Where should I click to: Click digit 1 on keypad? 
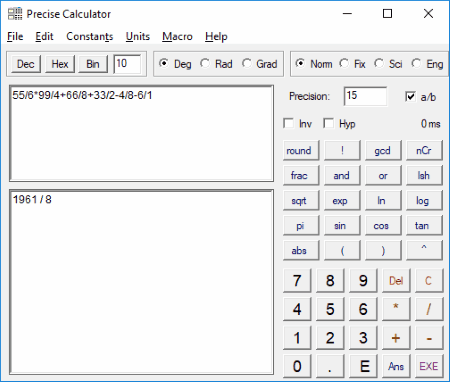(x=297, y=338)
